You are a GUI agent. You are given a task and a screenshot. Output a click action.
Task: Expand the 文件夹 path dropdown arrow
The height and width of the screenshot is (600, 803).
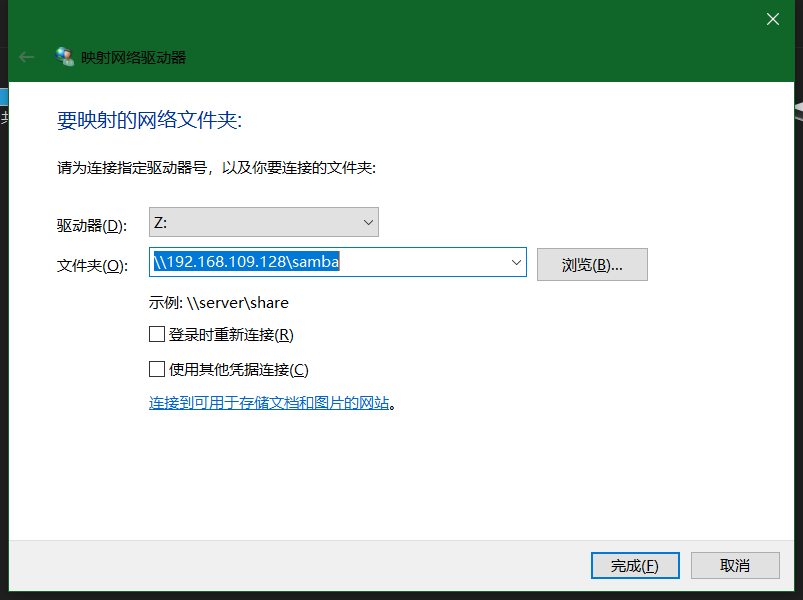(x=517, y=262)
